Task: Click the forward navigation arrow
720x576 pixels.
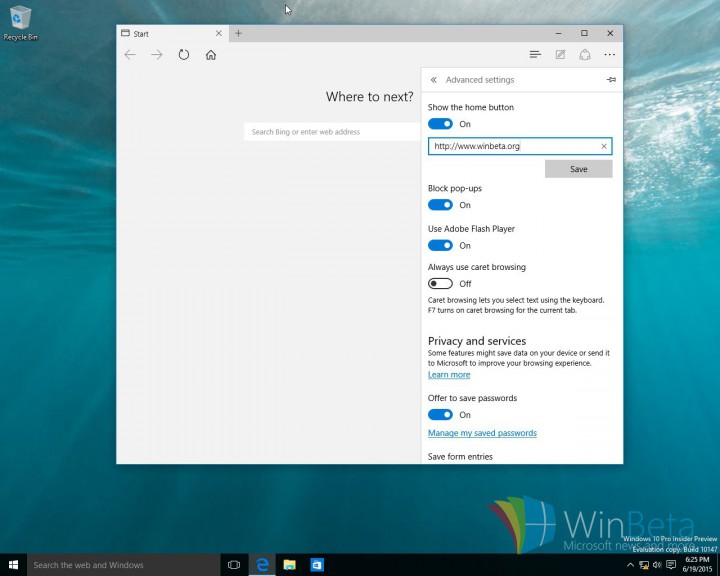Action: pos(157,55)
